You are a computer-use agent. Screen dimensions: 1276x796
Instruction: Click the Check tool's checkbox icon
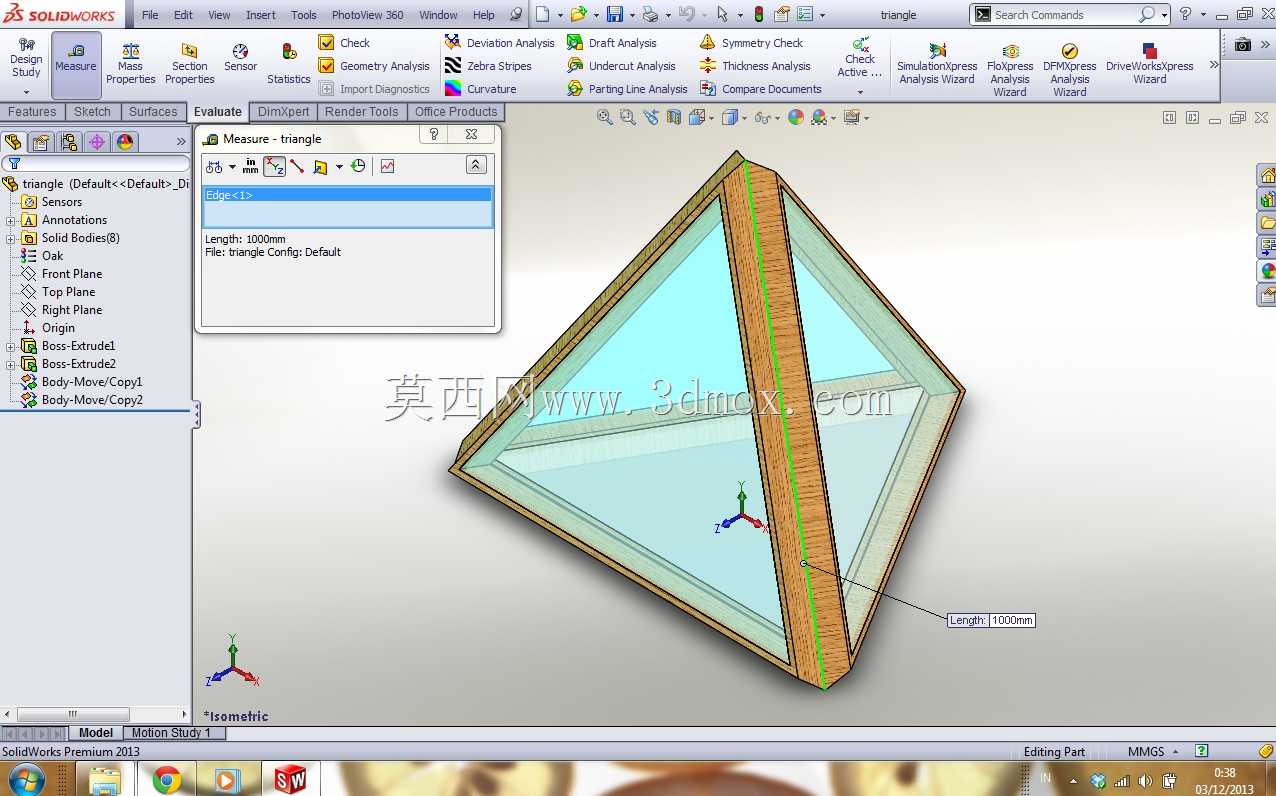click(x=326, y=43)
